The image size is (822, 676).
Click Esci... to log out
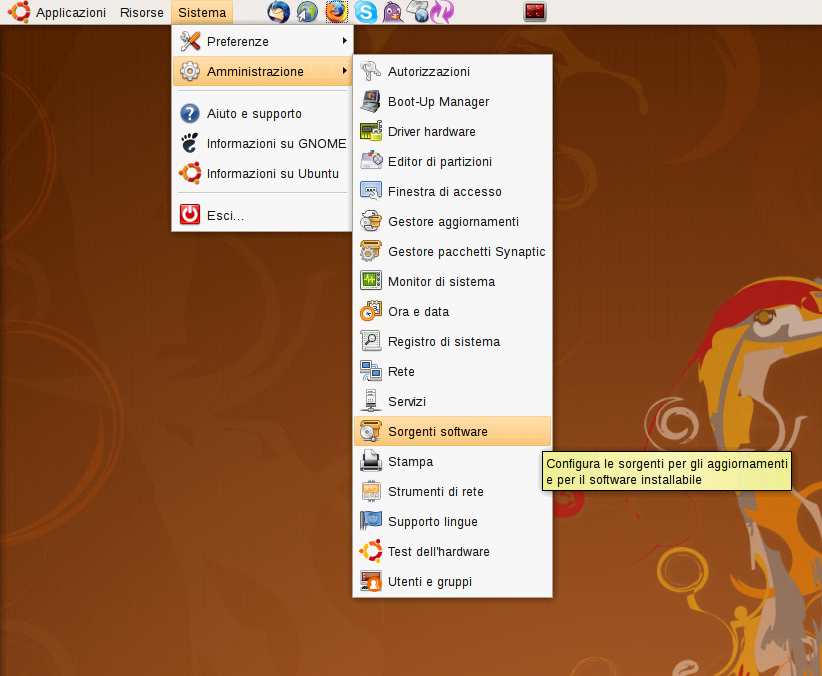225,215
